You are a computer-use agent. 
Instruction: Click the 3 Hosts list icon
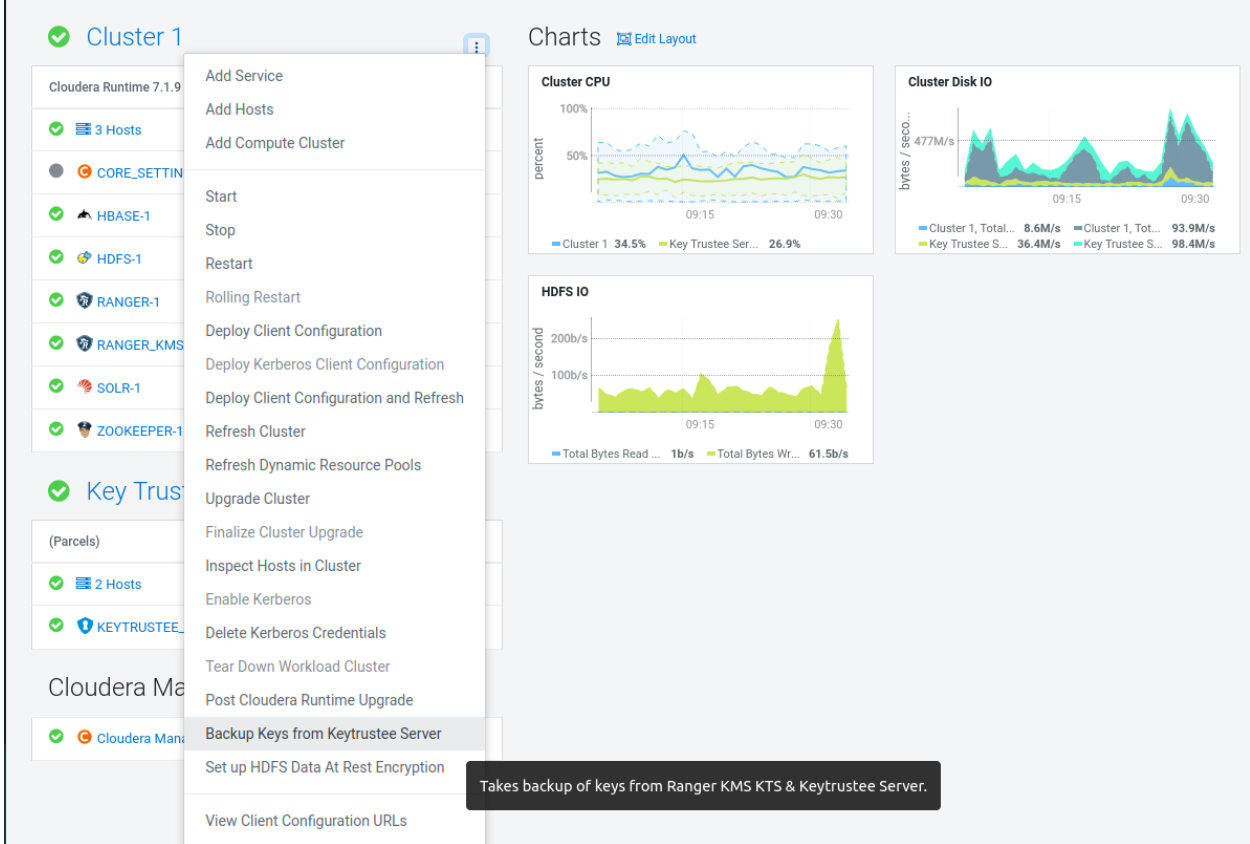84,129
